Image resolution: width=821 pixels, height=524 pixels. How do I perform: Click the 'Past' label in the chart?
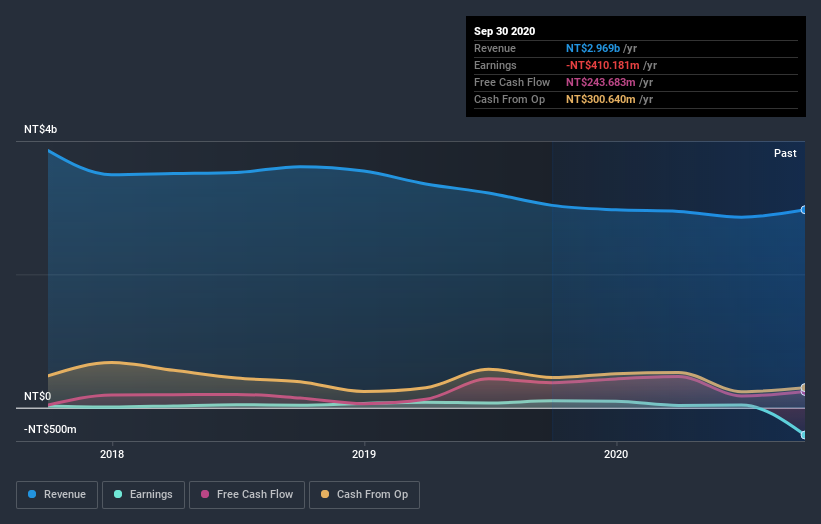[785, 153]
